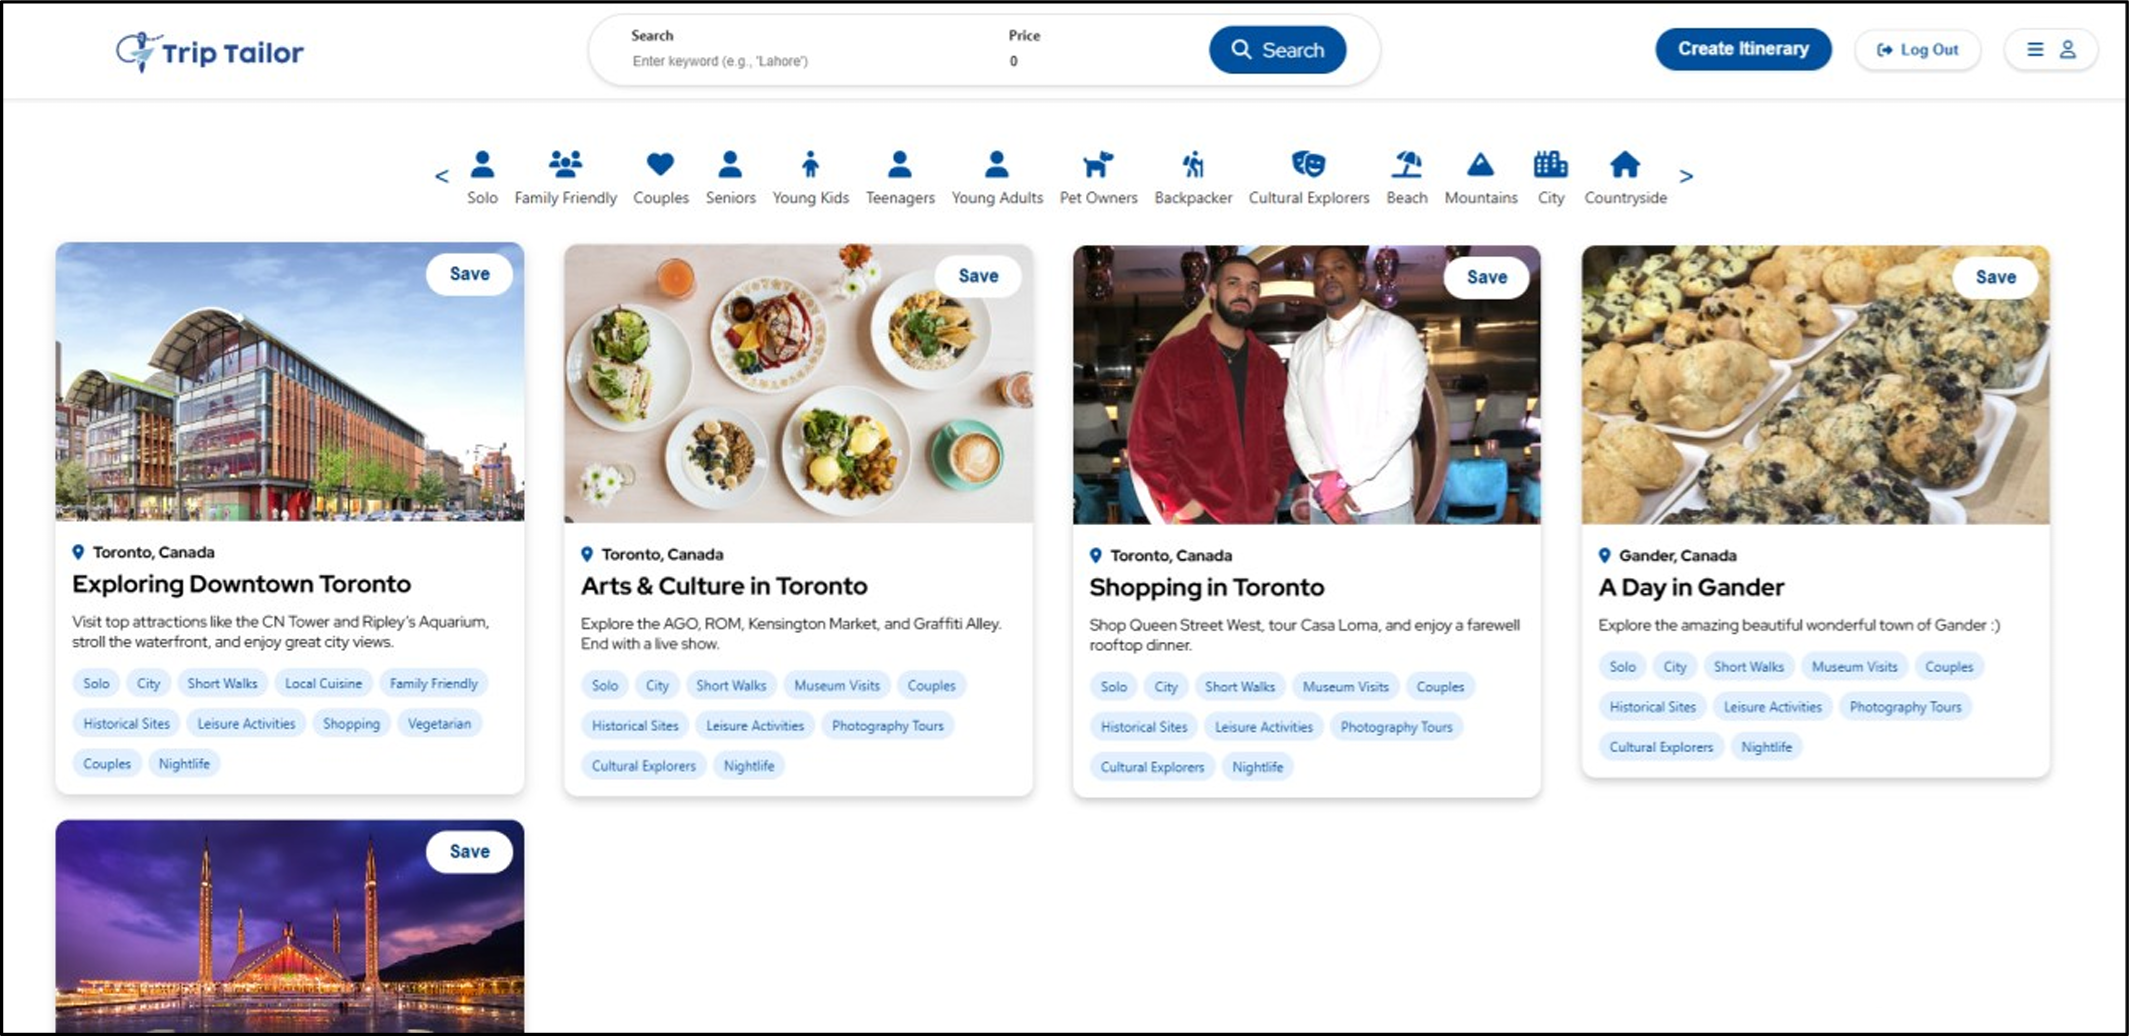Click Leisure Activities tag on Shopping in Toronto card
Image resolution: width=2129 pixels, height=1036 pixels.
pyautogui.click(x=1263, y=727)
